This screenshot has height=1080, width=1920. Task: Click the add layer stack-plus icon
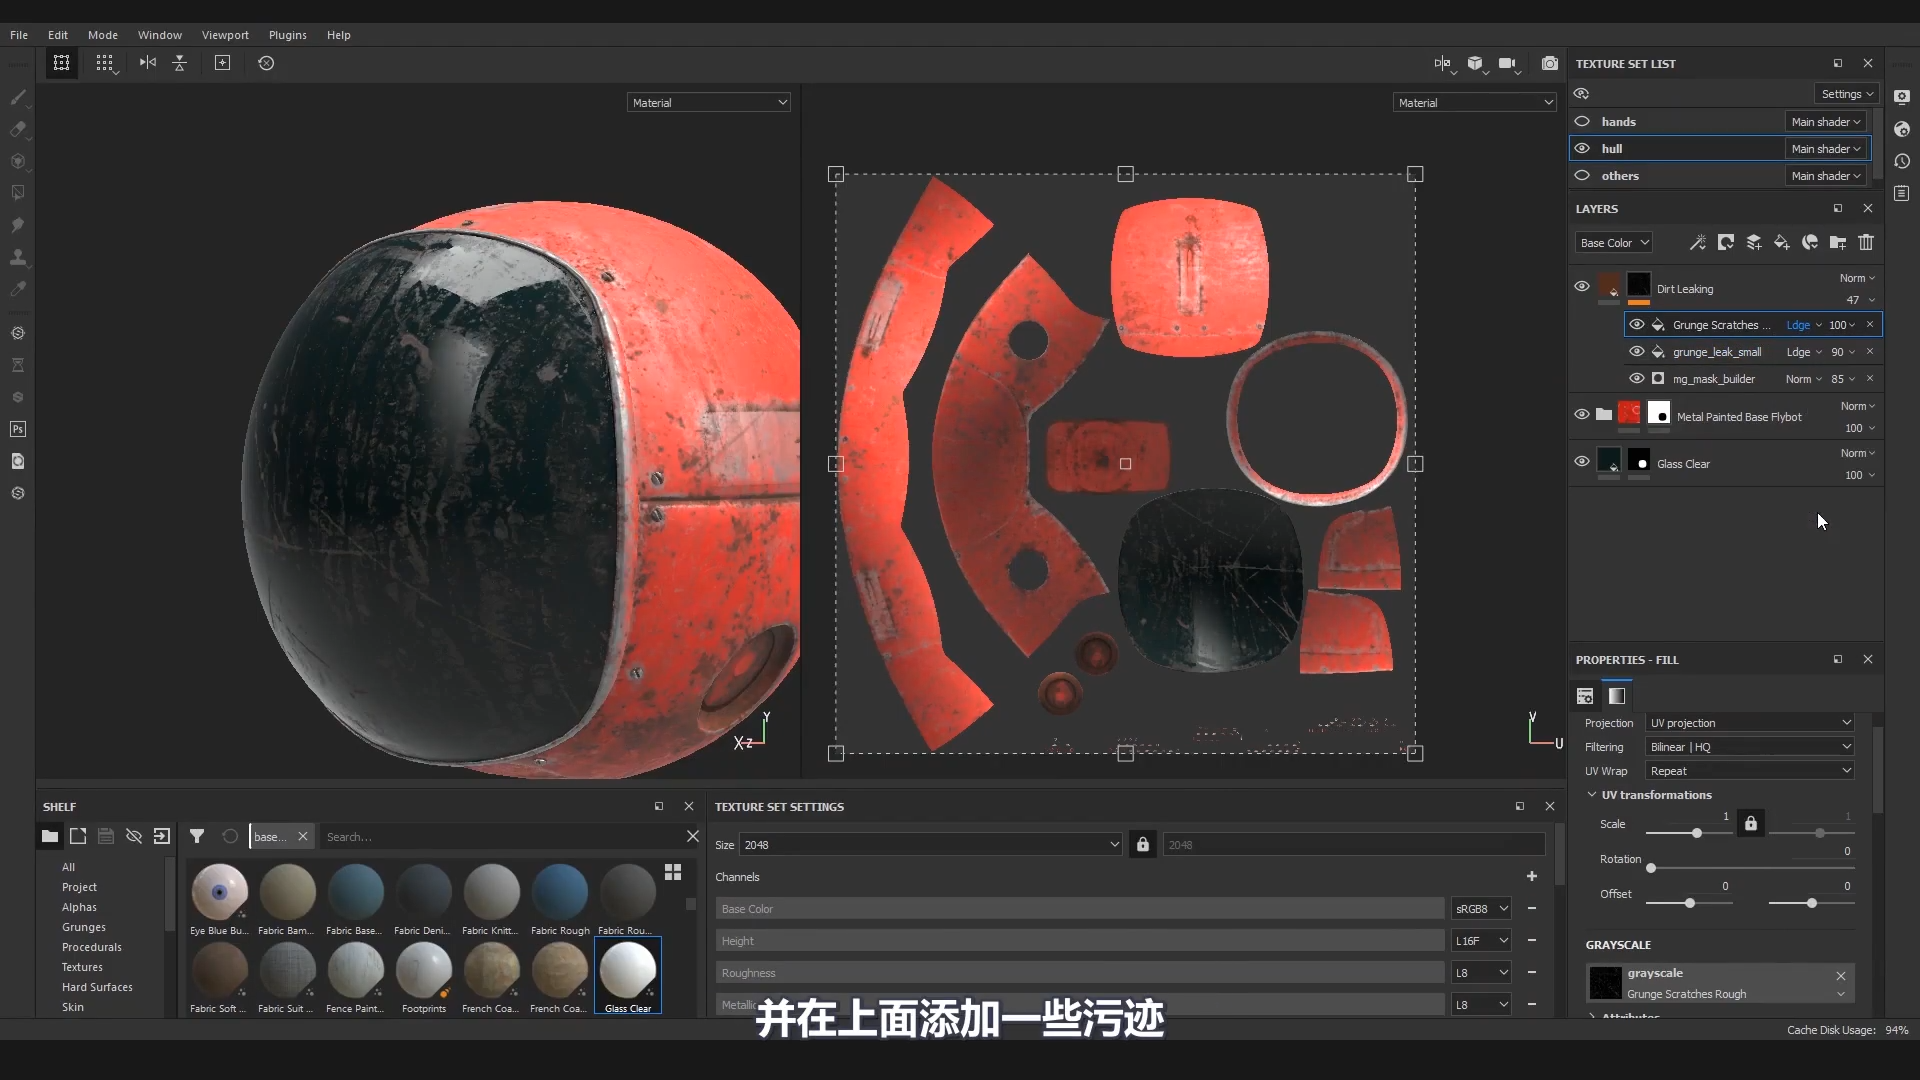pyautogui.click(x=1754, y=242)
